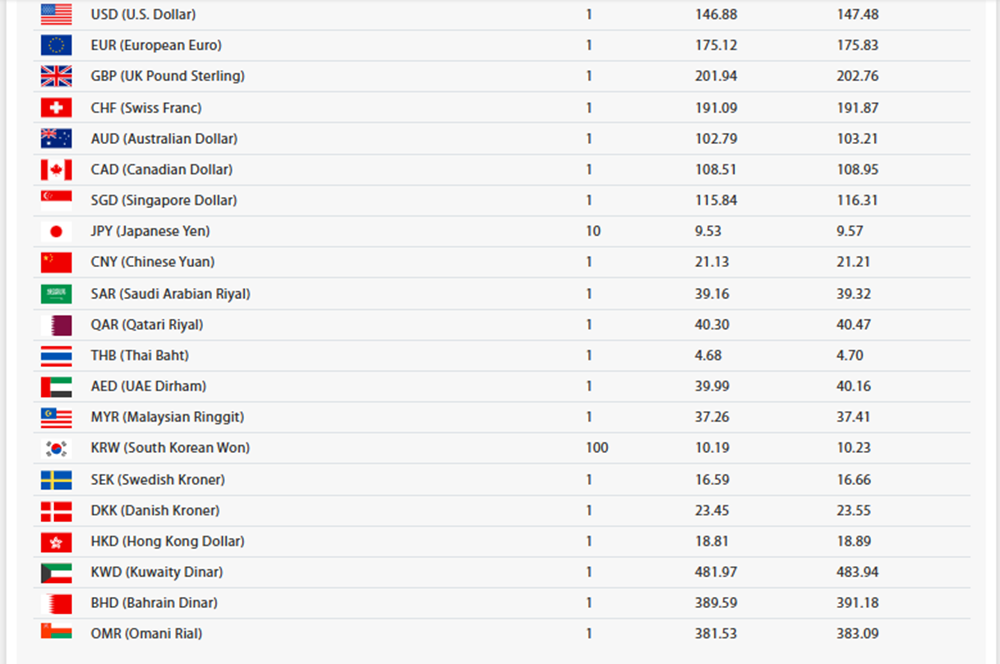Click the Swedish flag icon

click(x=56, y=480)
